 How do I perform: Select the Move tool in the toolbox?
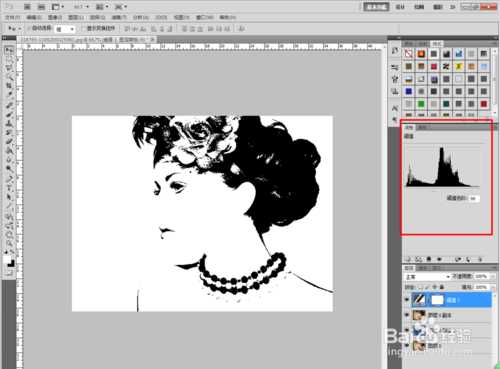pyautogui.click(x=9, y=50)
